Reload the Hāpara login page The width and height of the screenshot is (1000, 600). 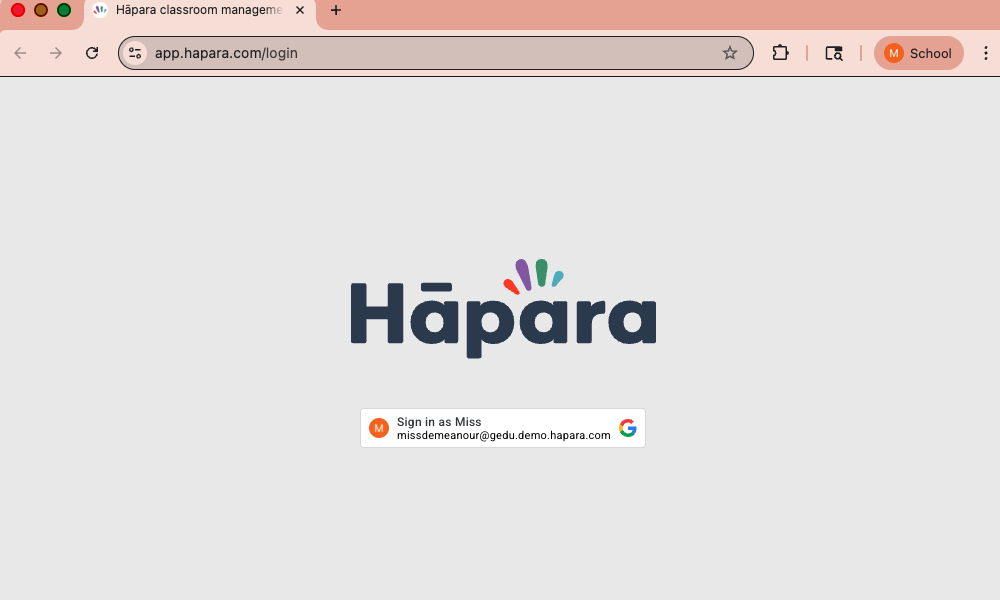[92, 53]
